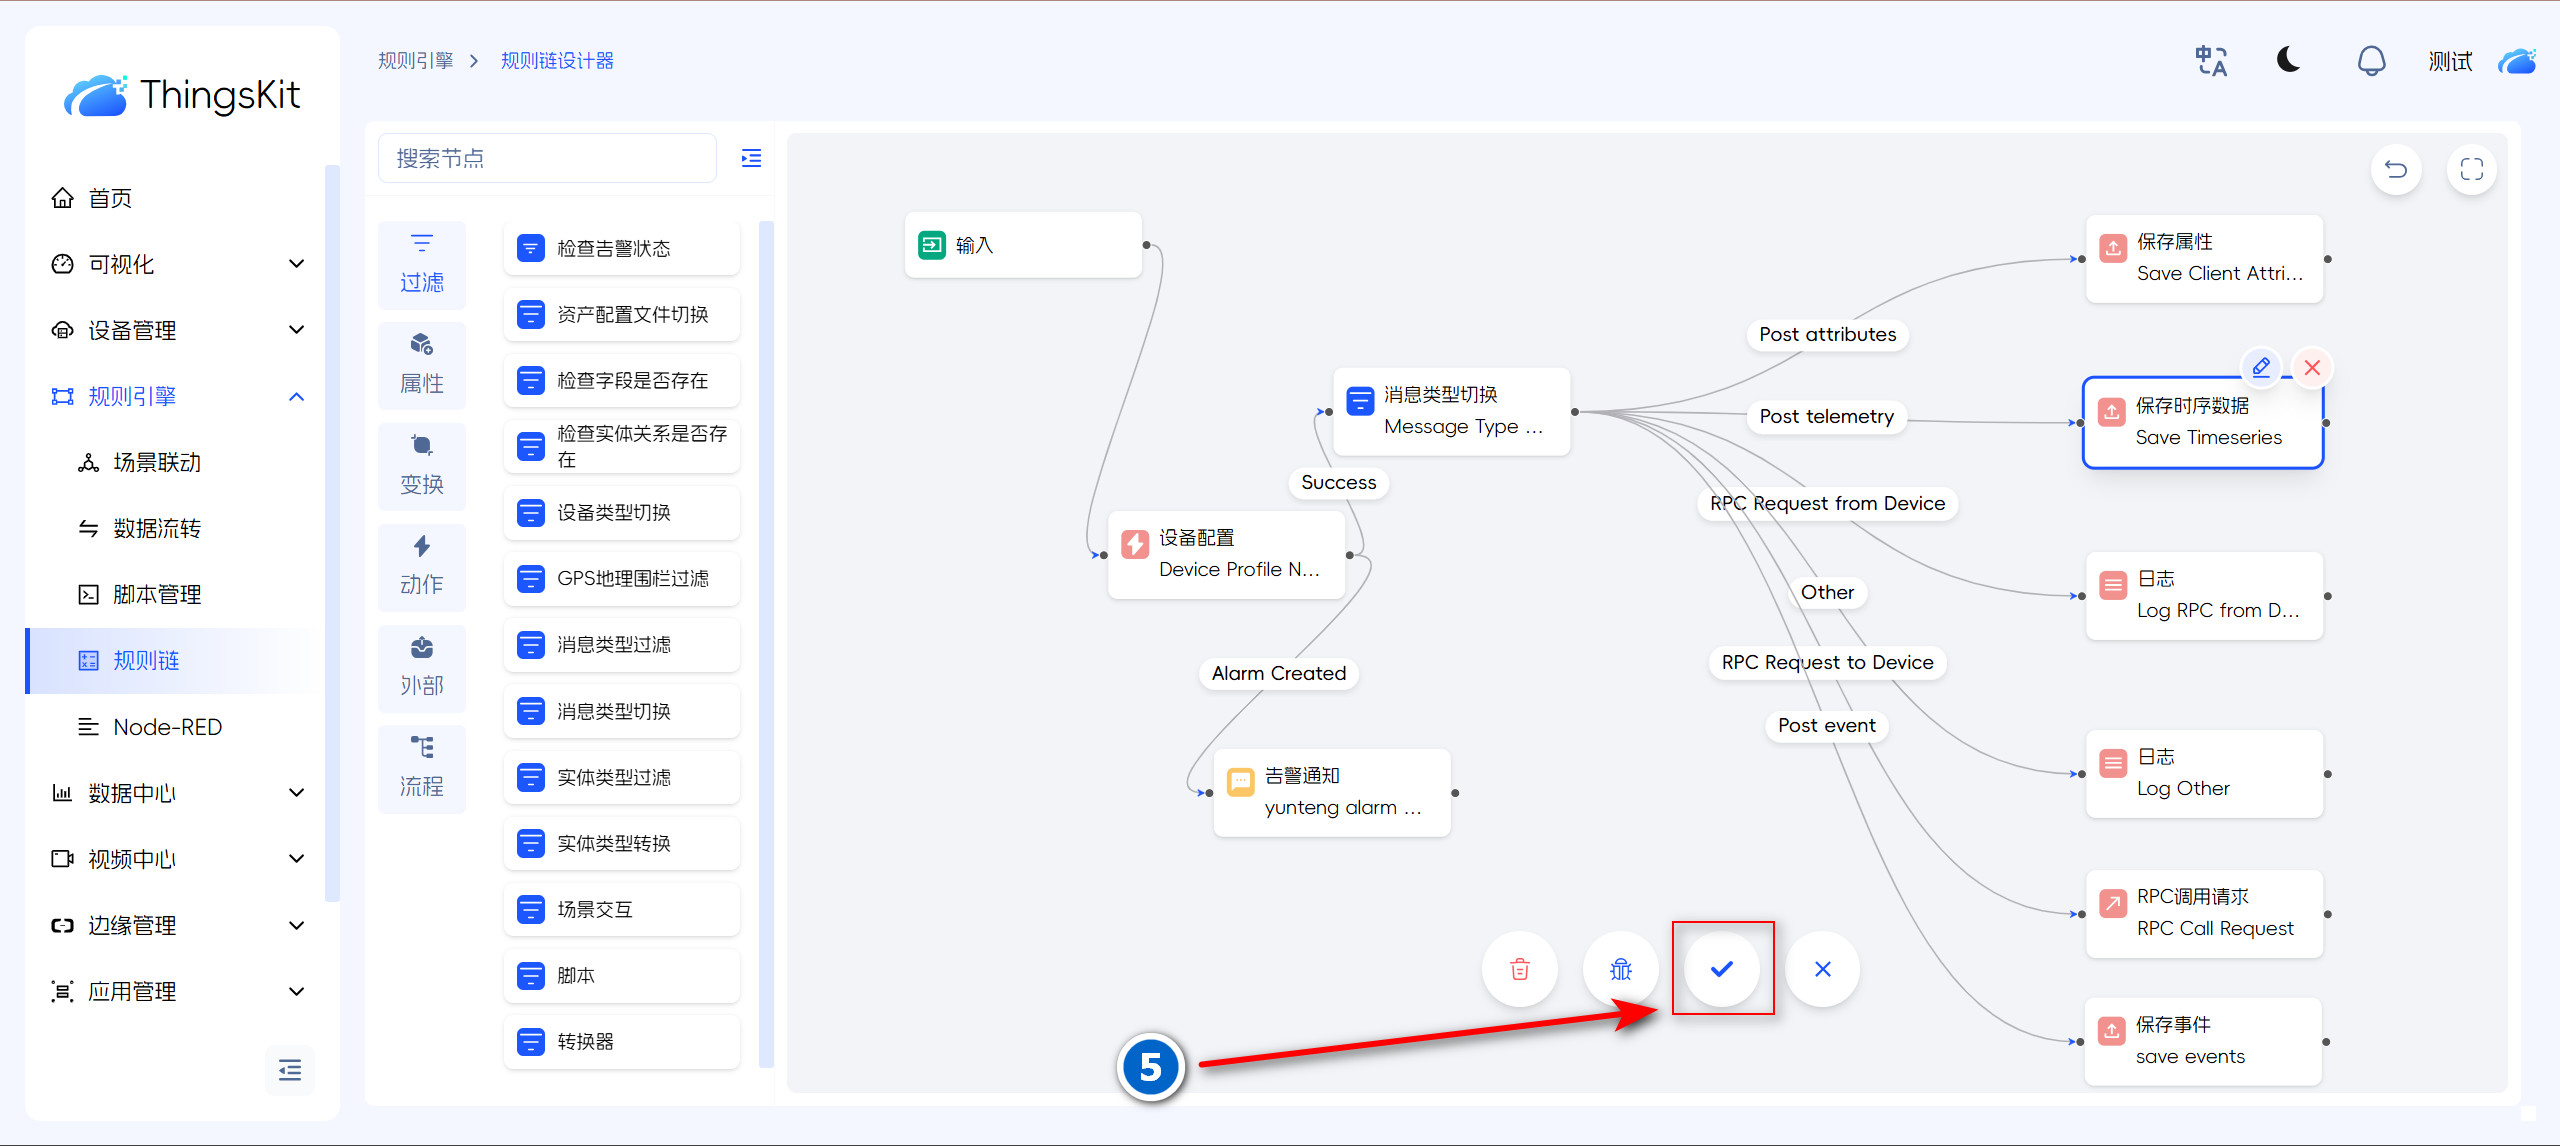
Task: Click the 搜索节点 search field
Action: pyautogui.click(x=547, y=158)
